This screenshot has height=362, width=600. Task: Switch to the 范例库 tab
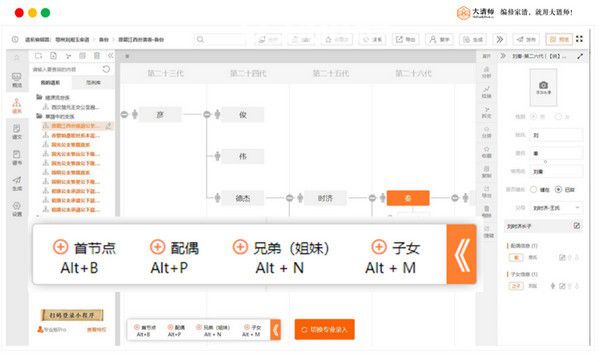(x=93, y=82)
